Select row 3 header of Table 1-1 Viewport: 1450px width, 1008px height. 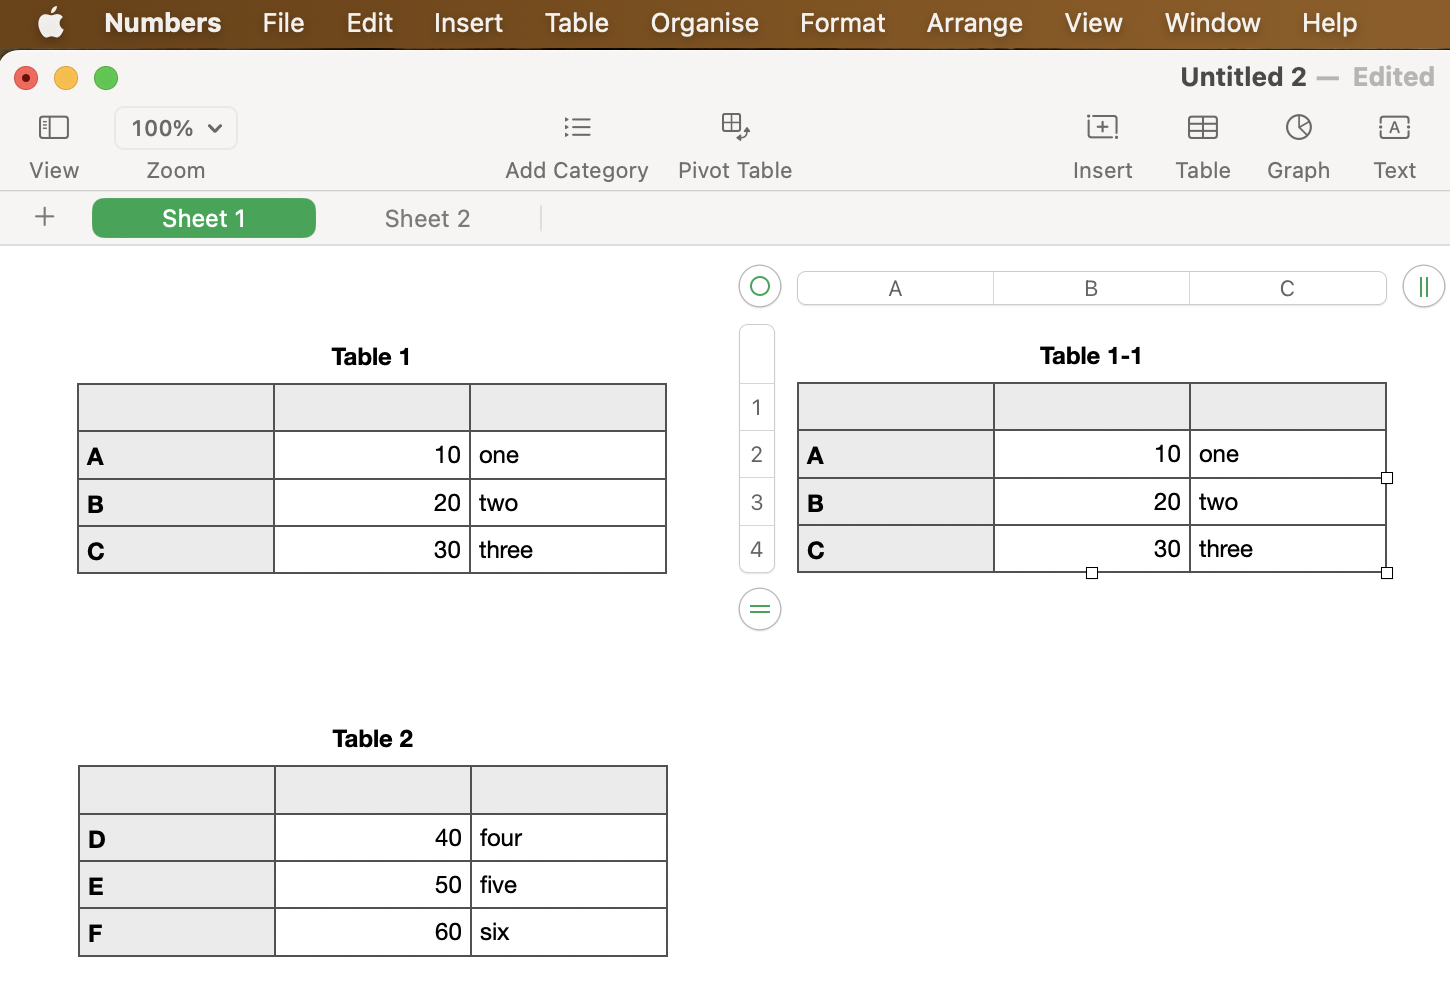point(757,501)
